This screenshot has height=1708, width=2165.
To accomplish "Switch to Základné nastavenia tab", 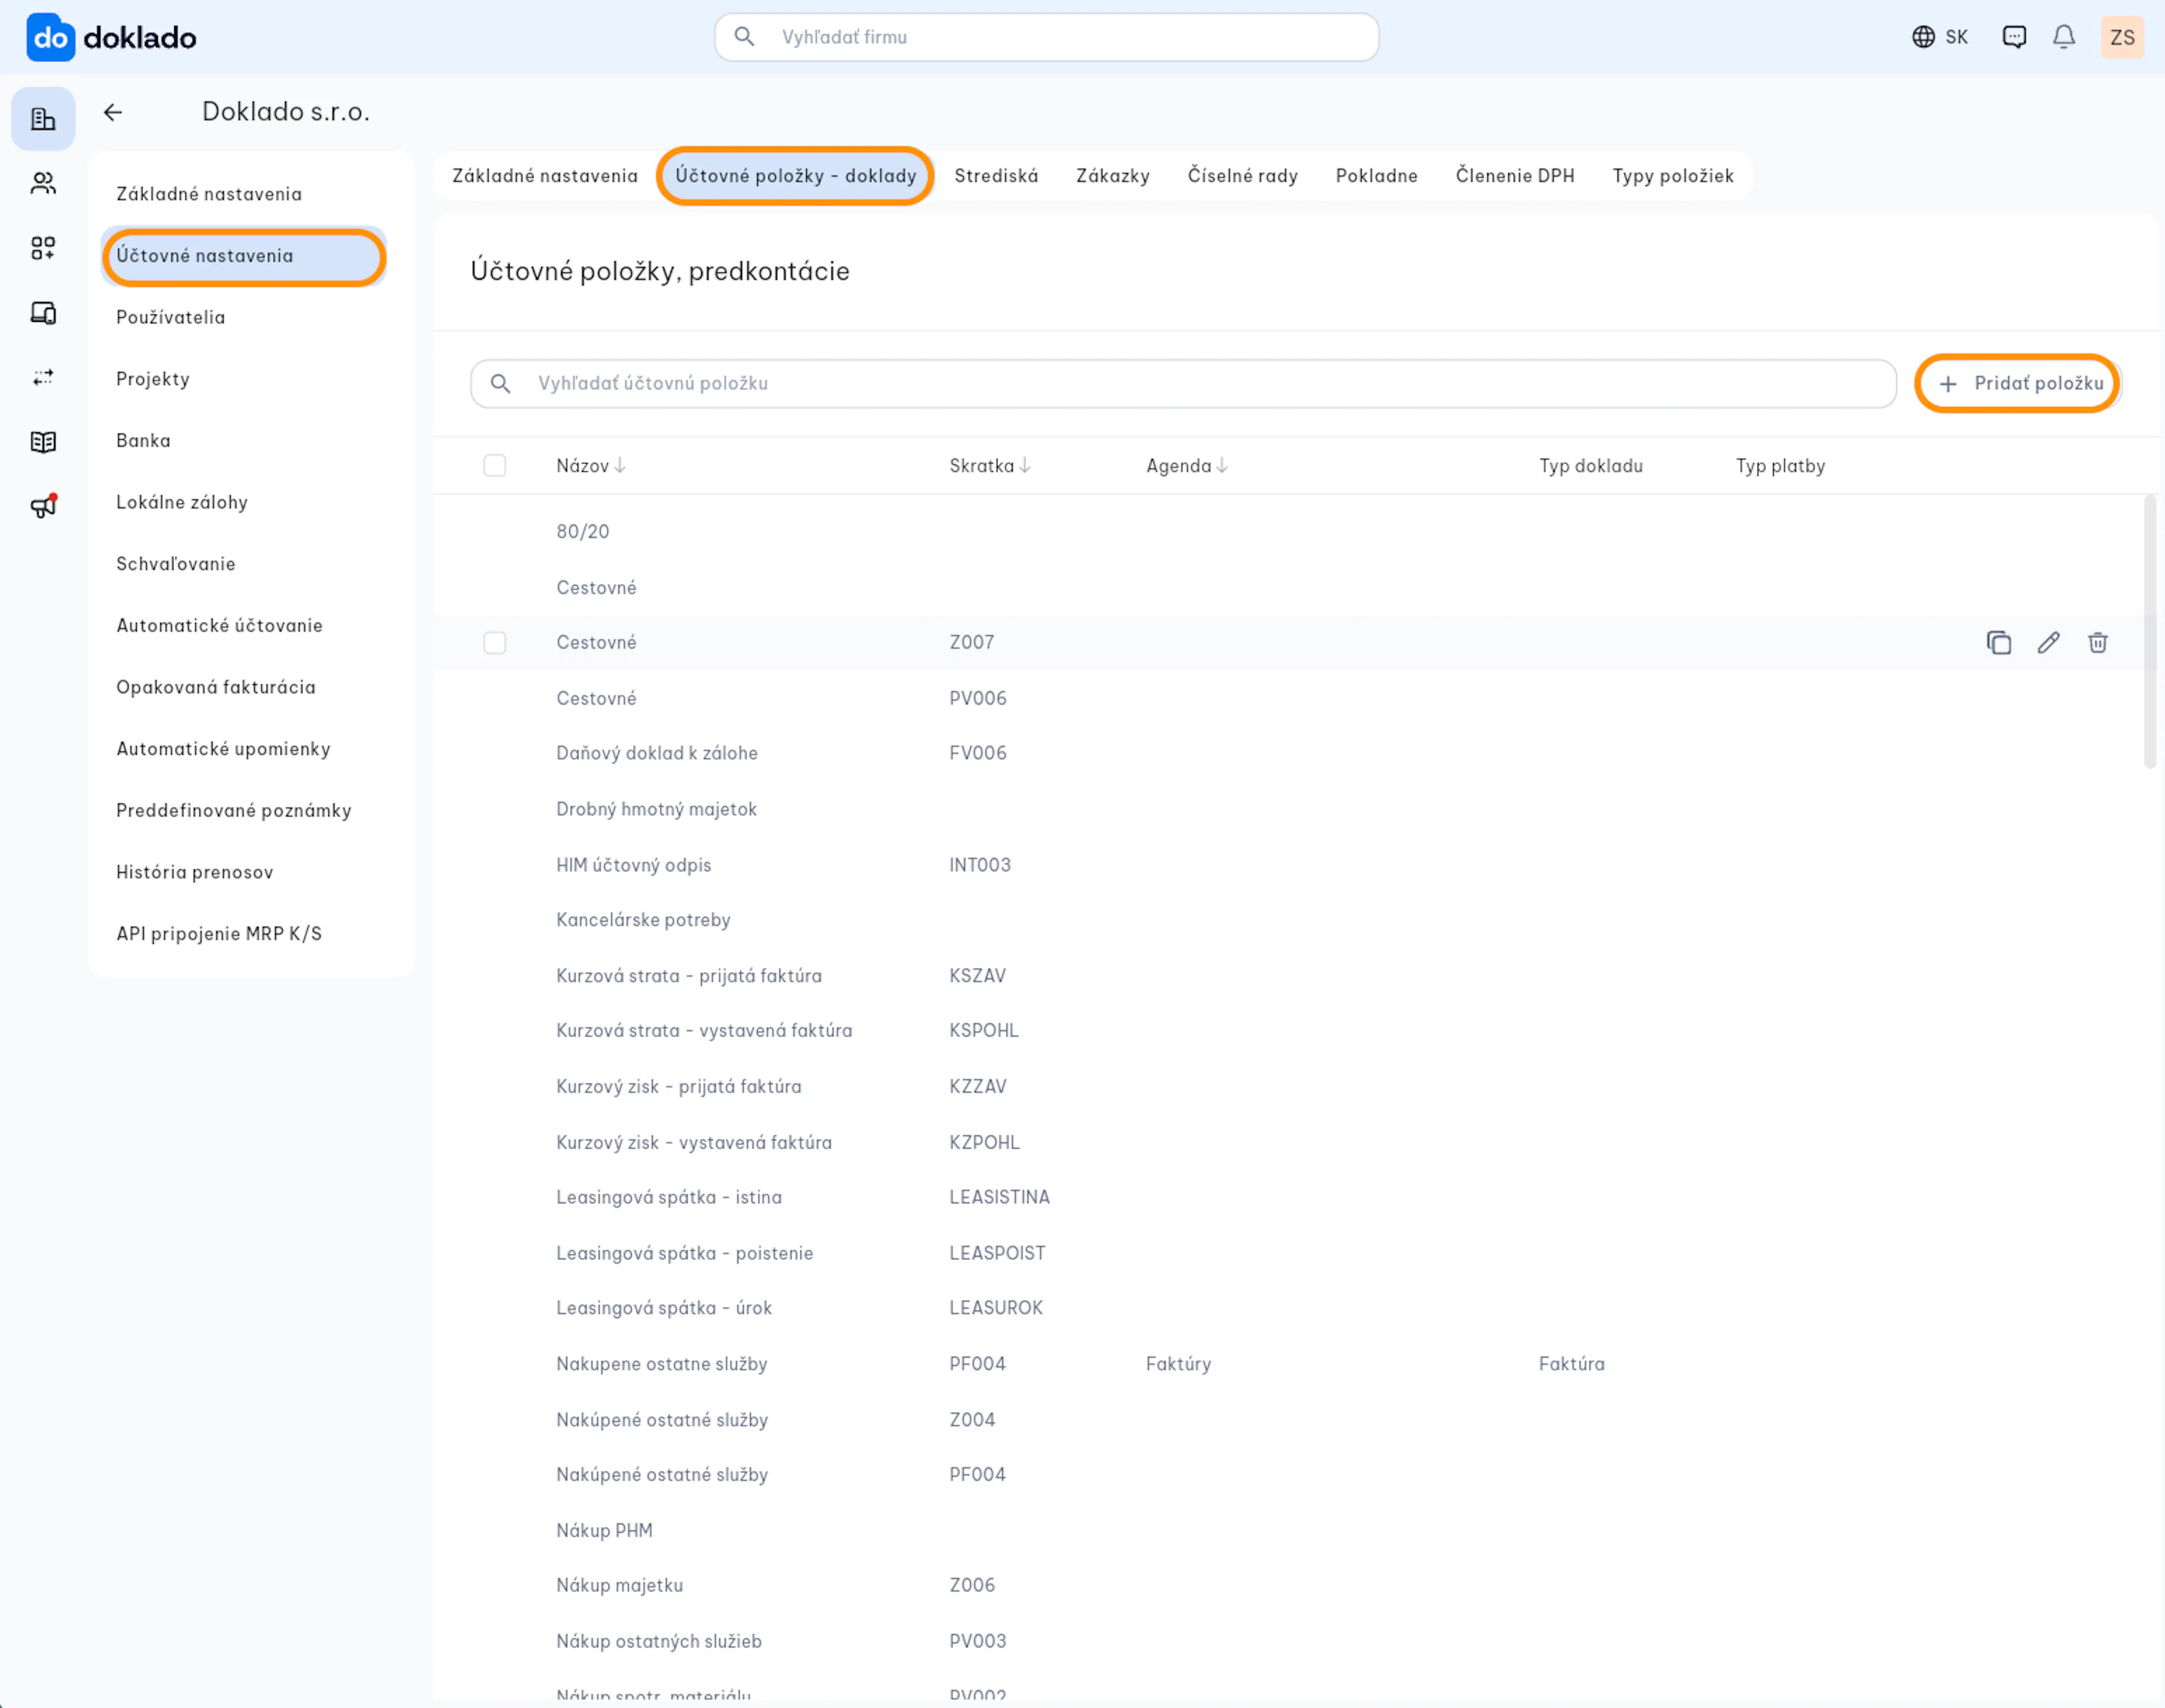I will pos(545,176).
